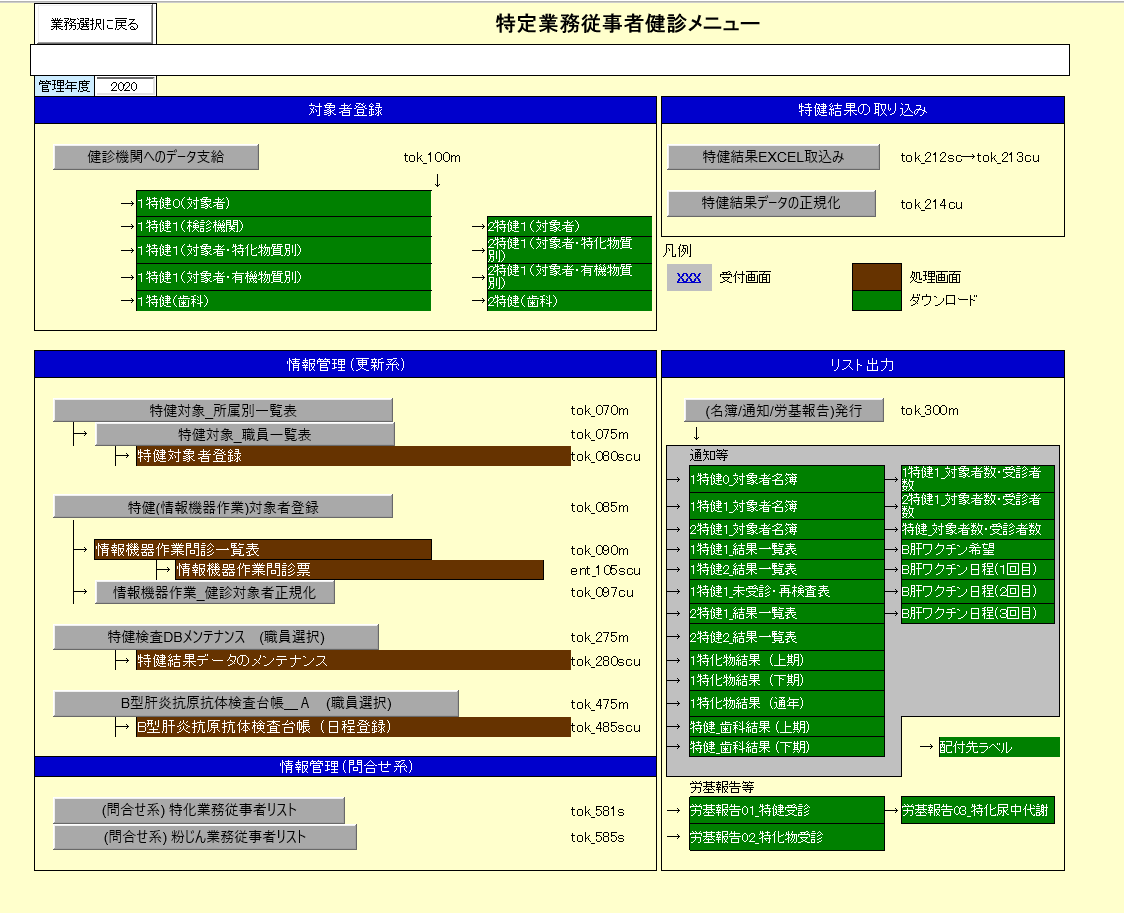Screen dimensions: 1124x913
Task: Open 特健対象_所属別一覧表
Action: tap(223, 411)
